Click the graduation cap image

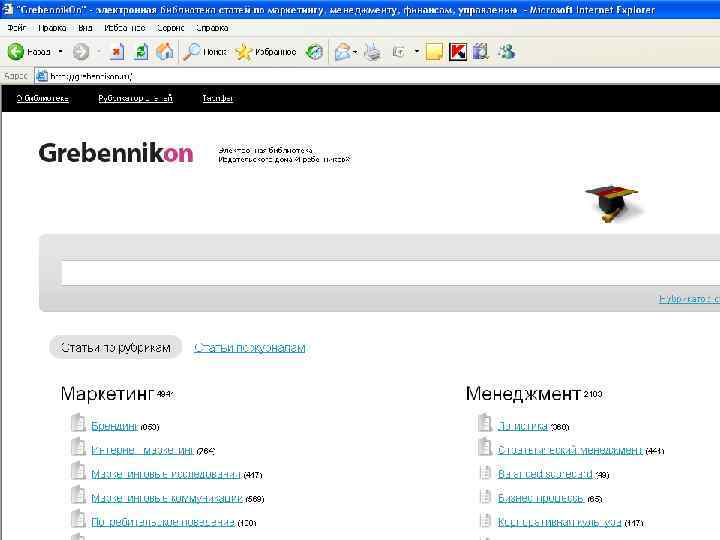(x=612, y=203)
